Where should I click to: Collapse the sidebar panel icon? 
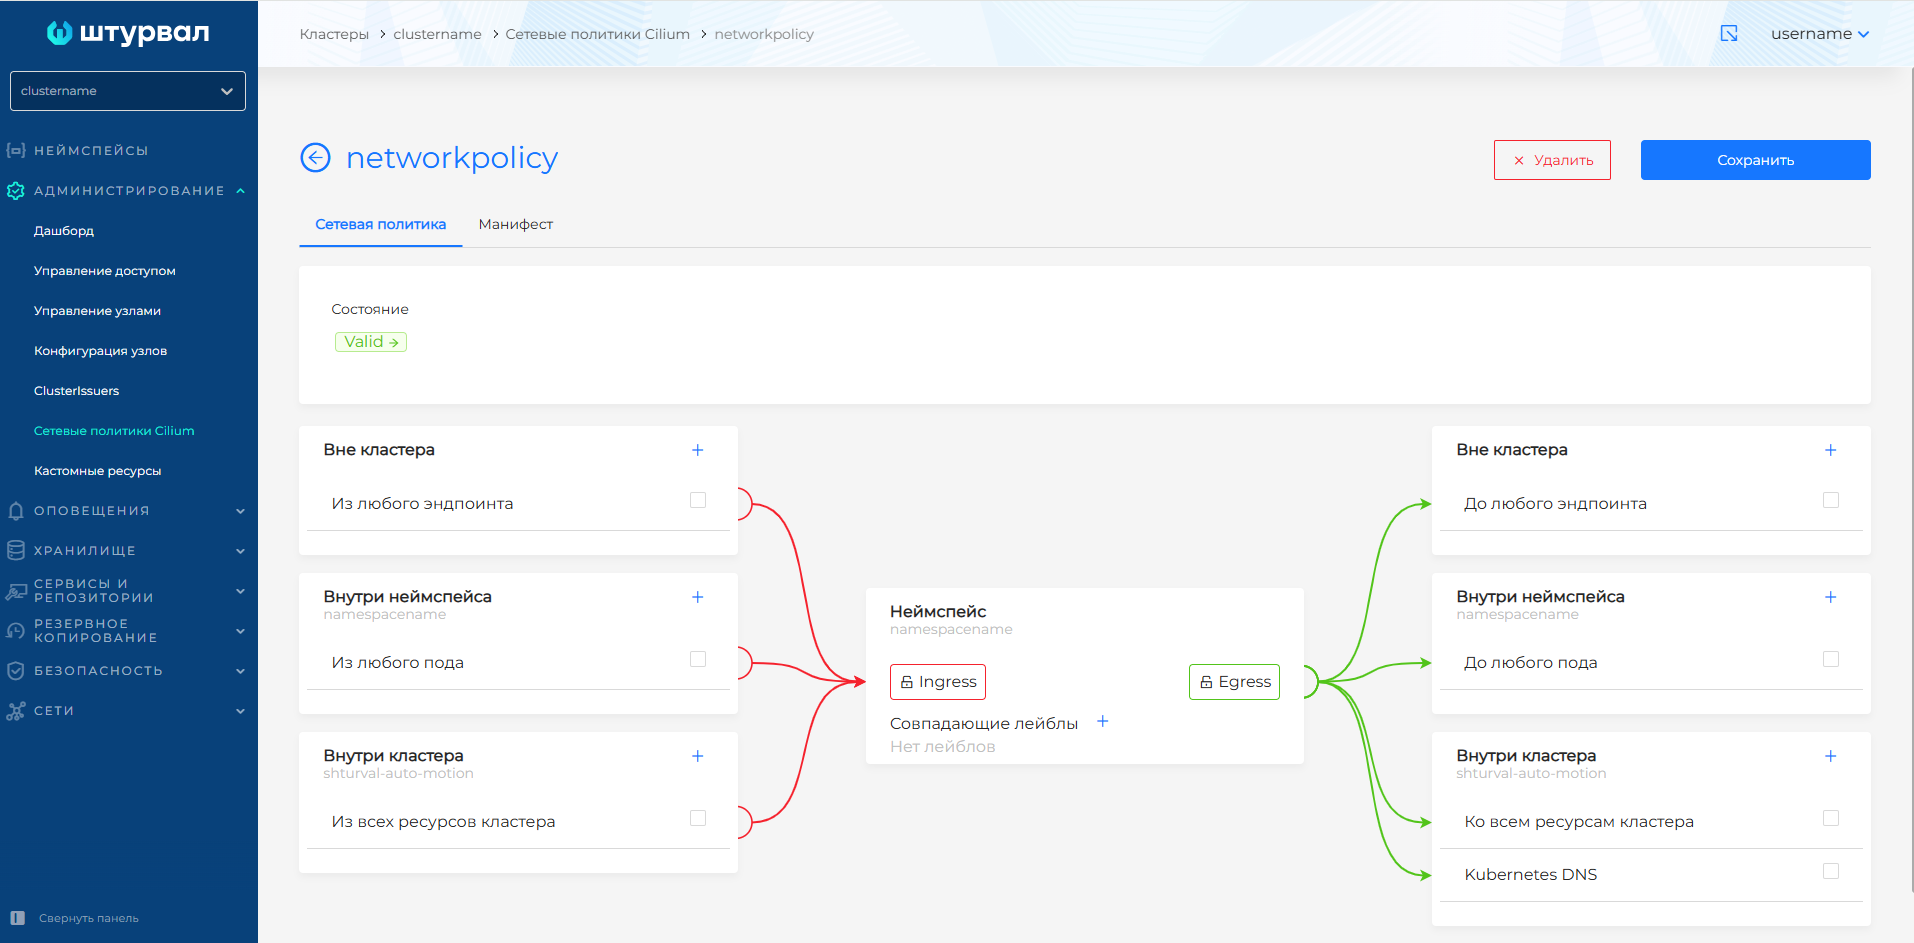17,918
